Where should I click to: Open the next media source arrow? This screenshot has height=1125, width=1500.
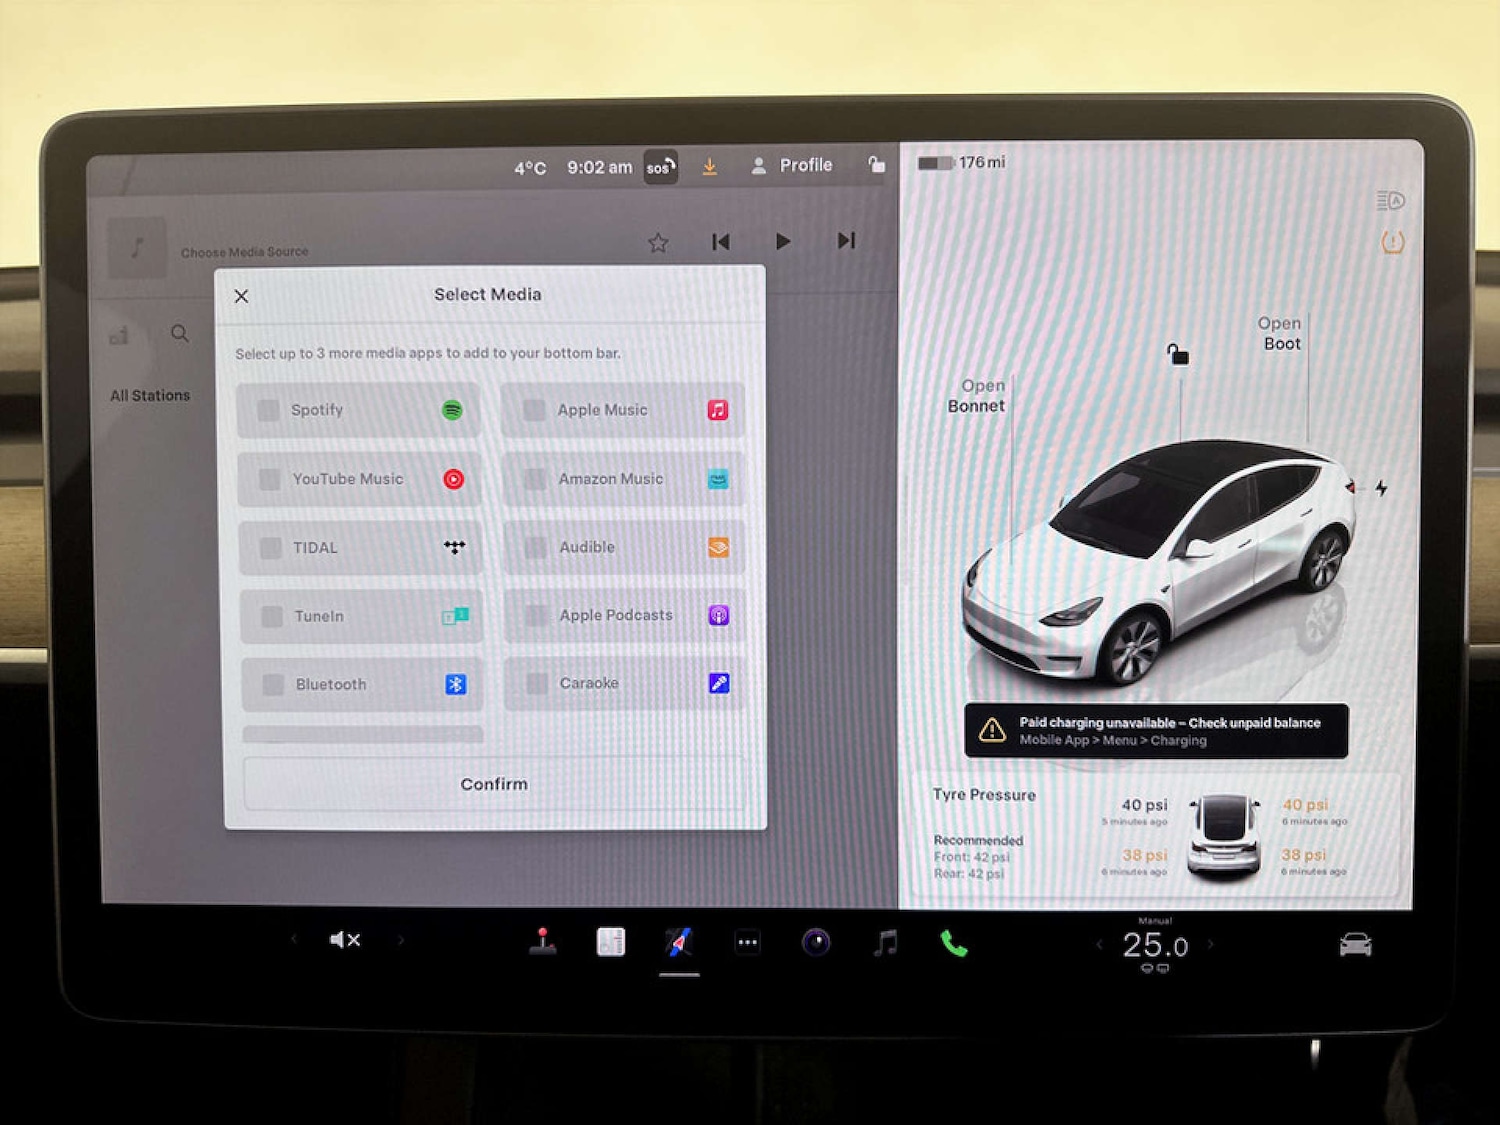pyautogui.click(x=846, y=240)
